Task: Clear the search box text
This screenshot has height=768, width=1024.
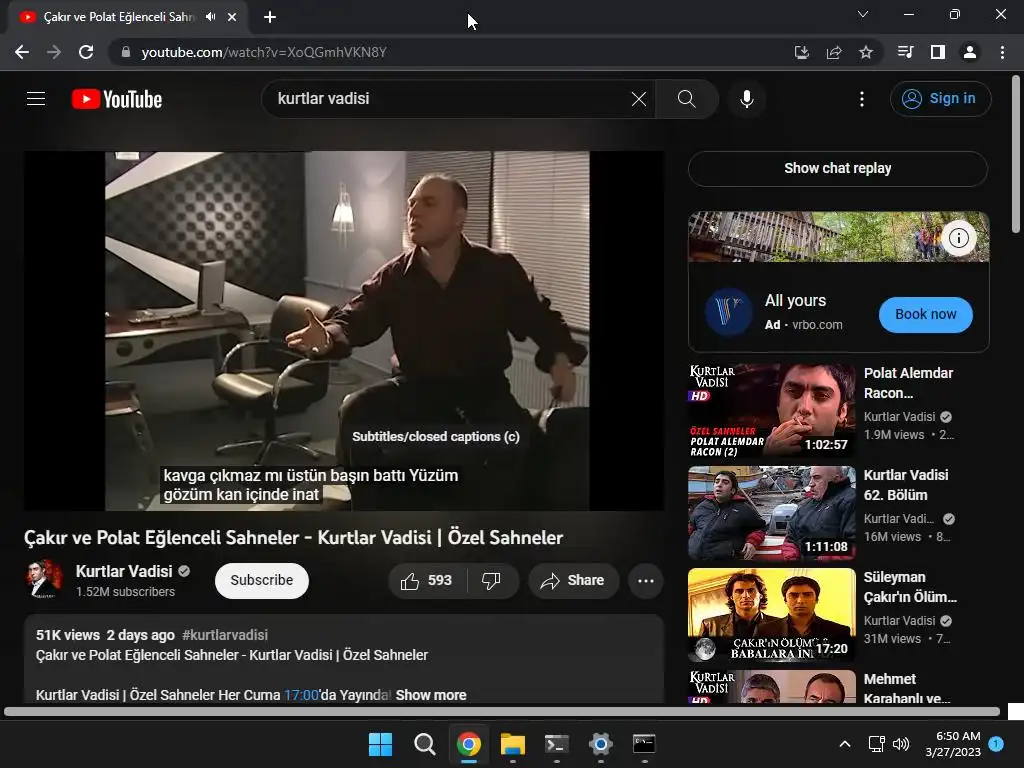Action: click(x=639, y=99)
